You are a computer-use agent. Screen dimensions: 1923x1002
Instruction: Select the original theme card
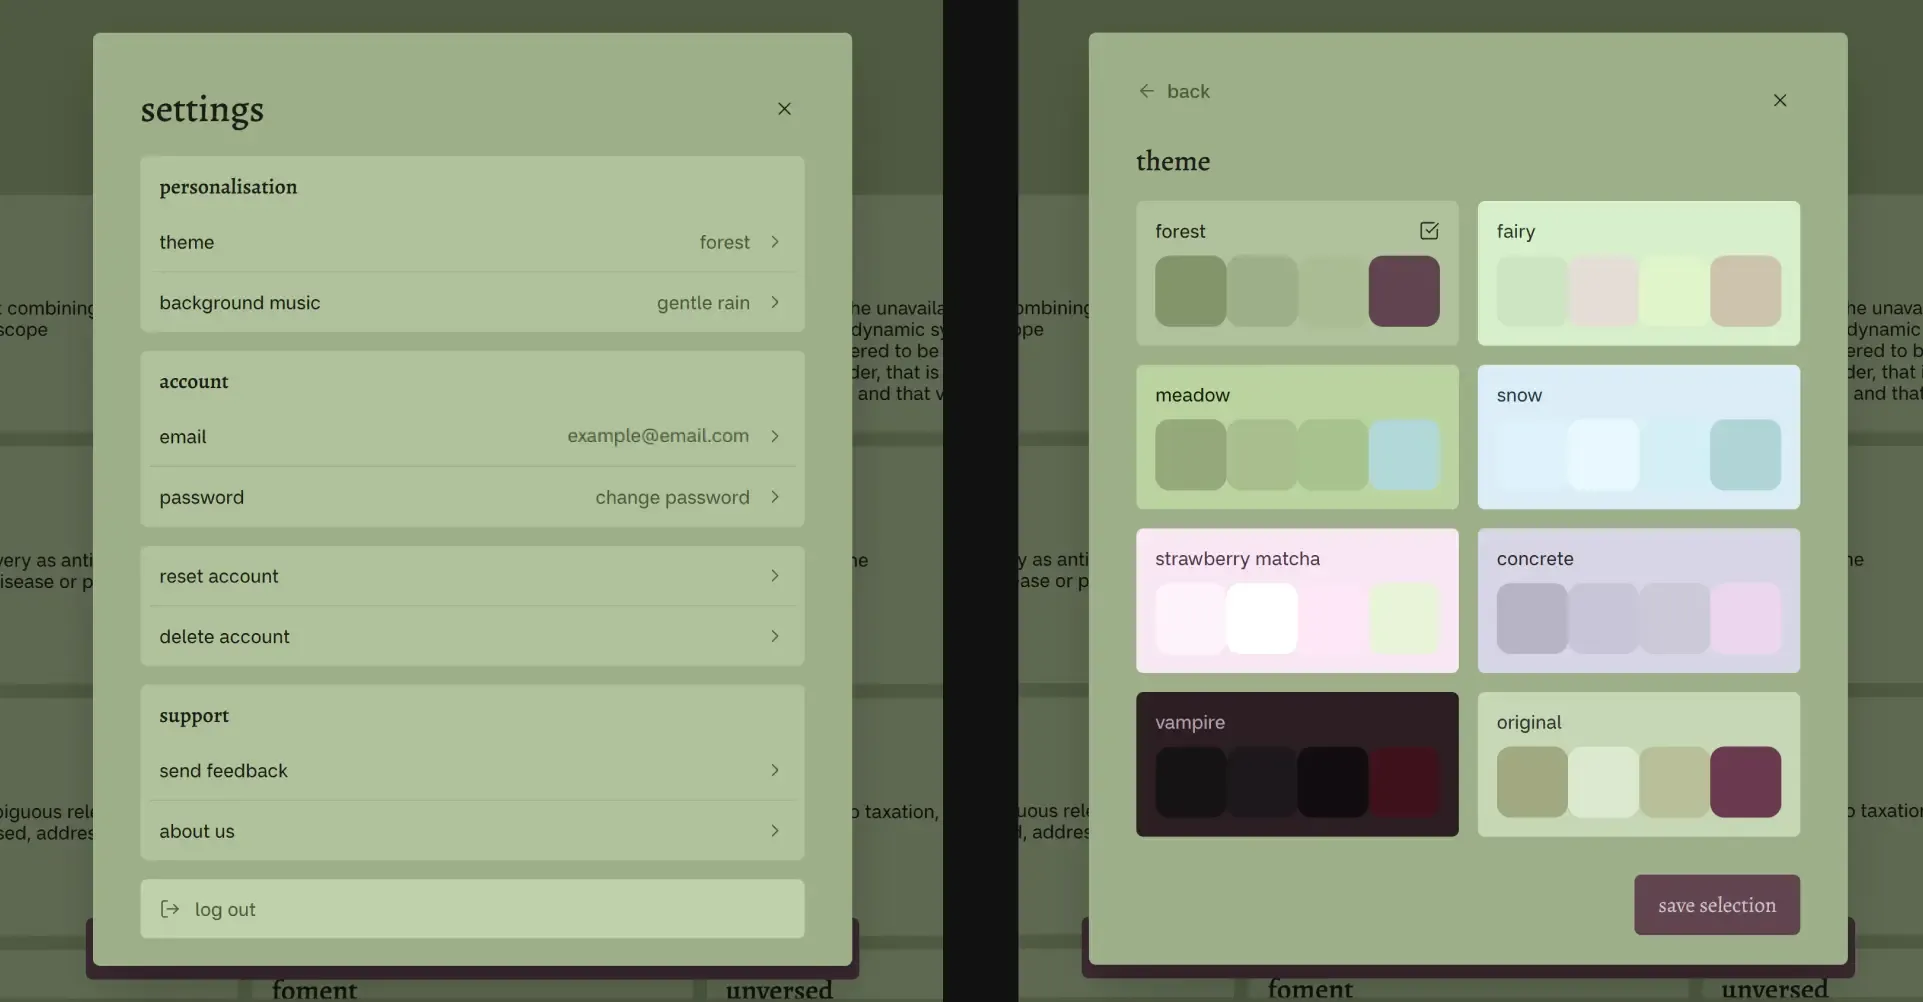pos(1638,764)
